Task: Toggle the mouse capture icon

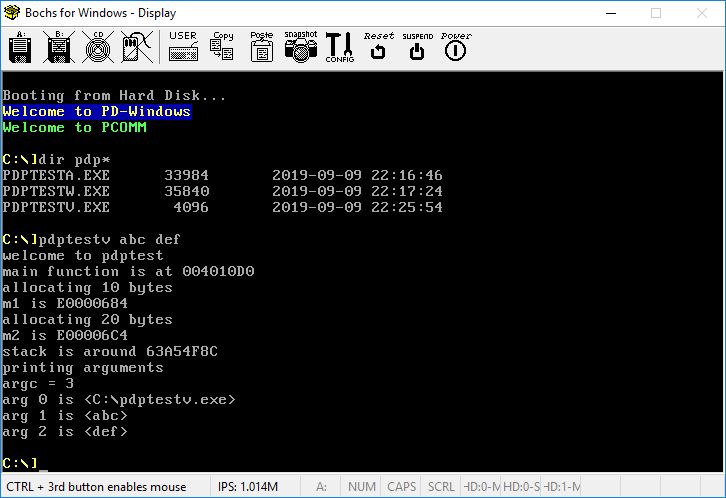Action: pyautogui.click(x=137, y=47)
